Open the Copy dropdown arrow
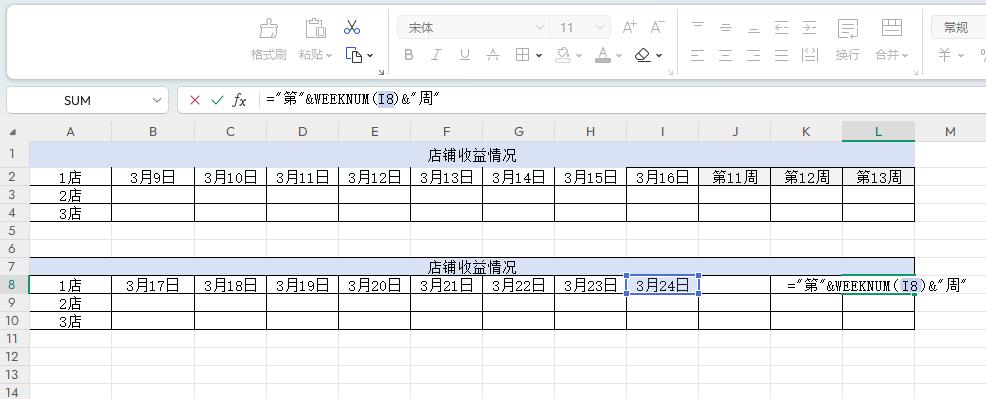The width and height of the screenshot is (986, 399). 370,55
